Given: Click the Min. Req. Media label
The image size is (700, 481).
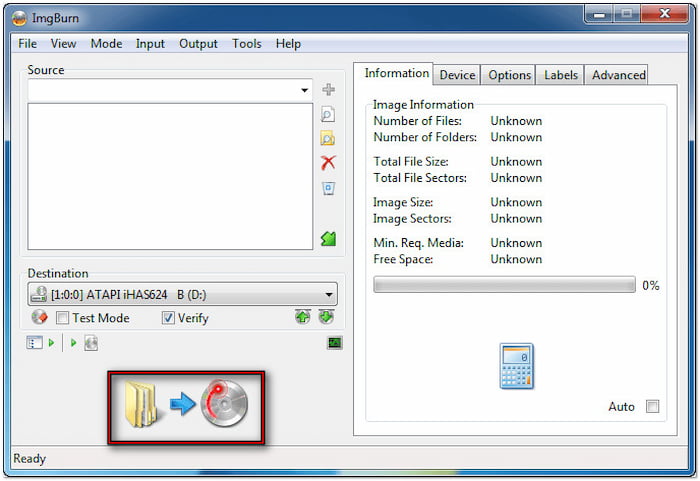Looking at the screenshot, I should pyautogui.click(x=418, y=243).
